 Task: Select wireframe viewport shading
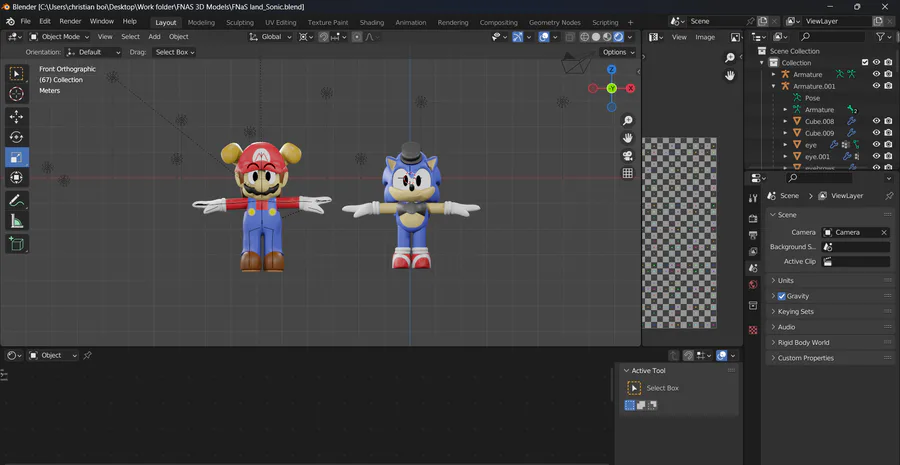point(584,37)
